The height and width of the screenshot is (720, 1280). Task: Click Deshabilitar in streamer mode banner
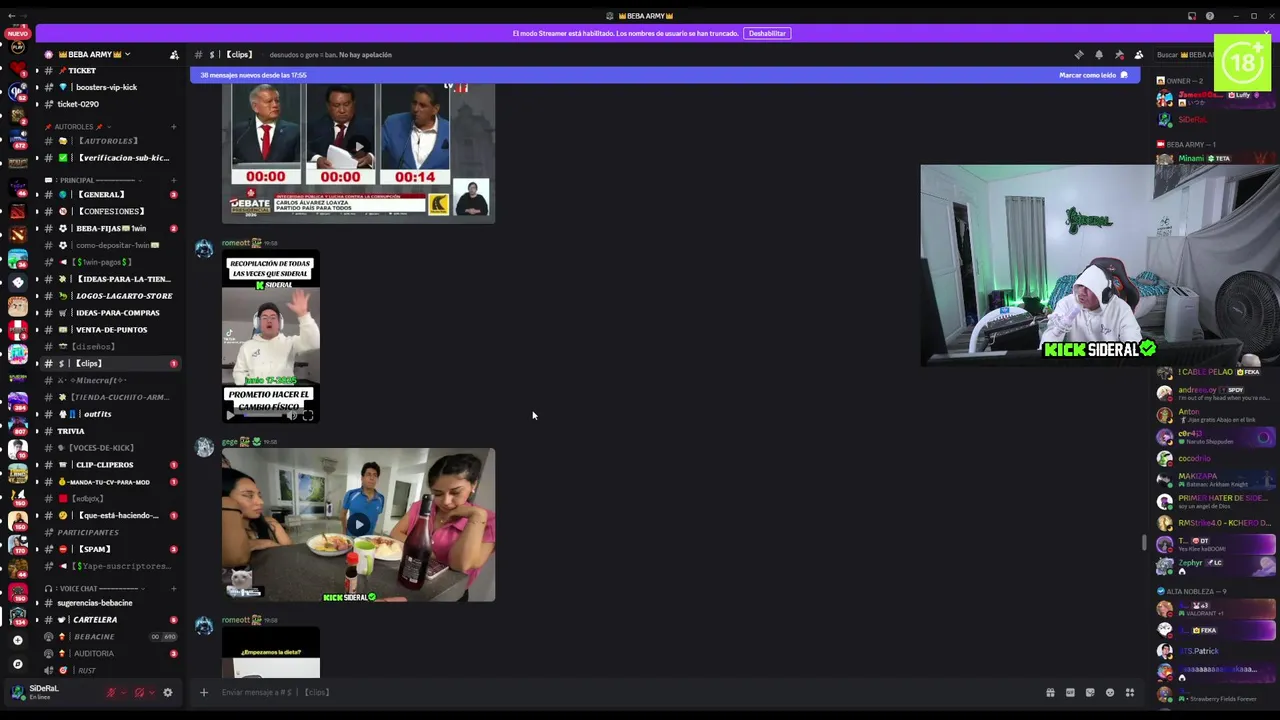pos(767,33)
